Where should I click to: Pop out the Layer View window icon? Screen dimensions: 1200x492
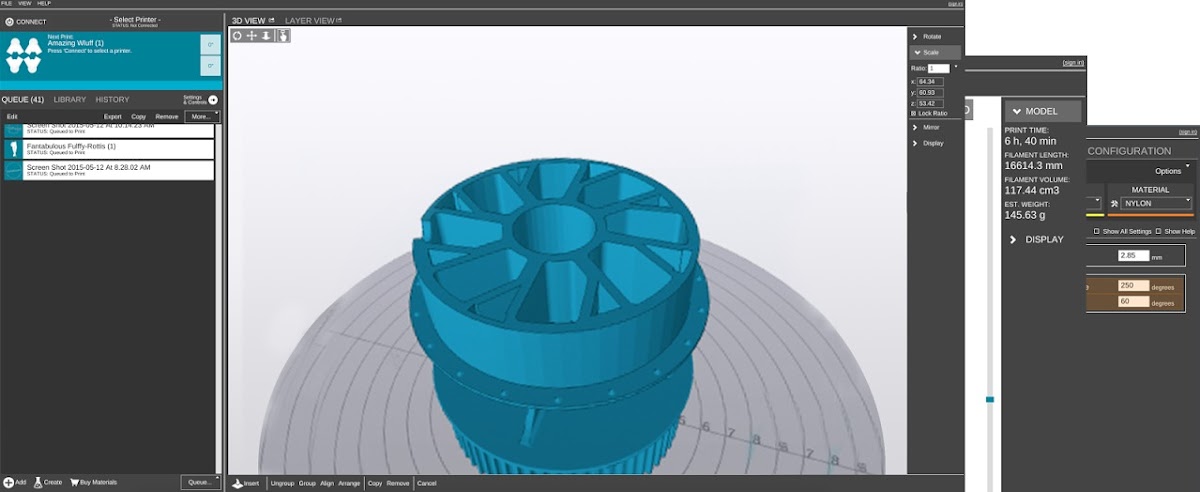340,20
